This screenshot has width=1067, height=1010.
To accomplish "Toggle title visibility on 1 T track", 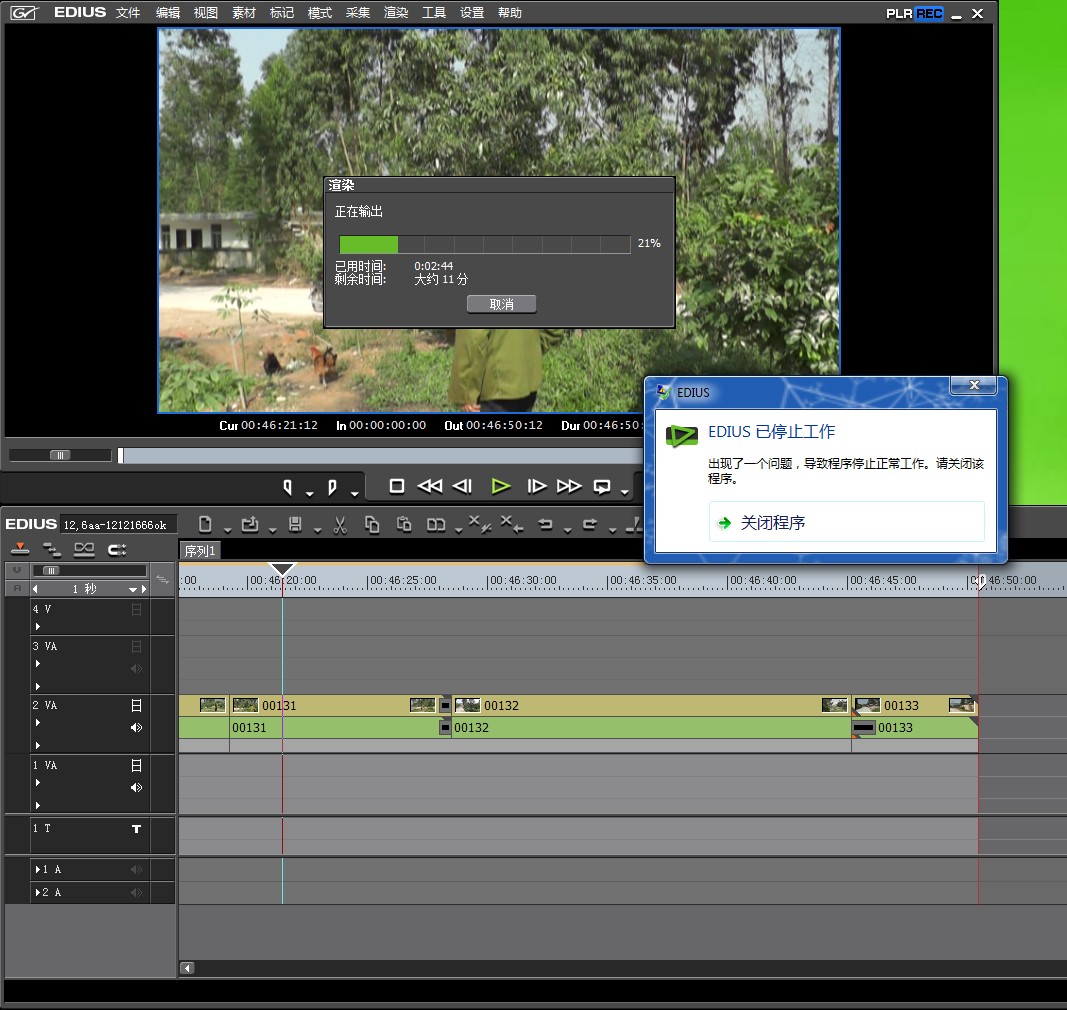I will point(136,829).
